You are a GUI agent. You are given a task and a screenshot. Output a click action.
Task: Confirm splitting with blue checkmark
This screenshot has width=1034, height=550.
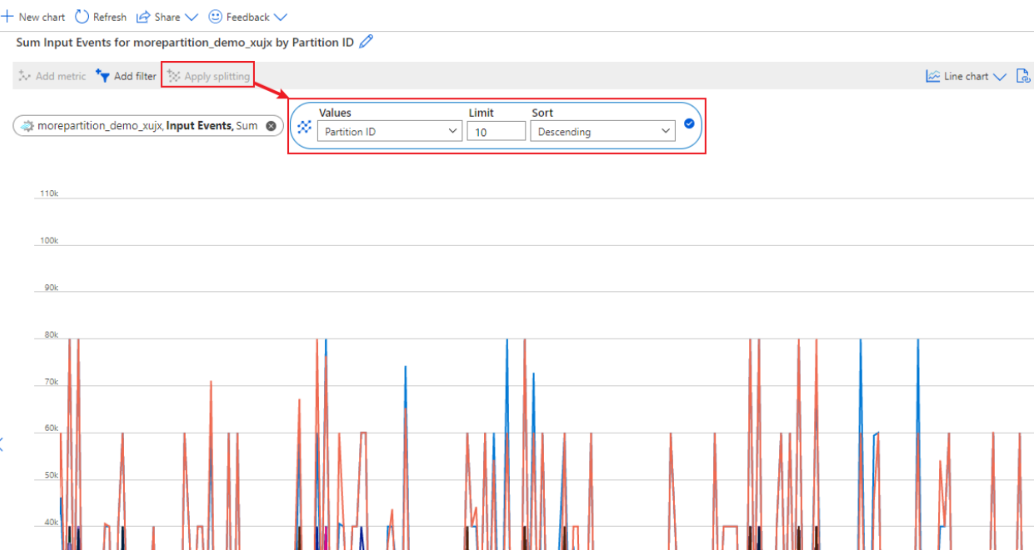689,123
